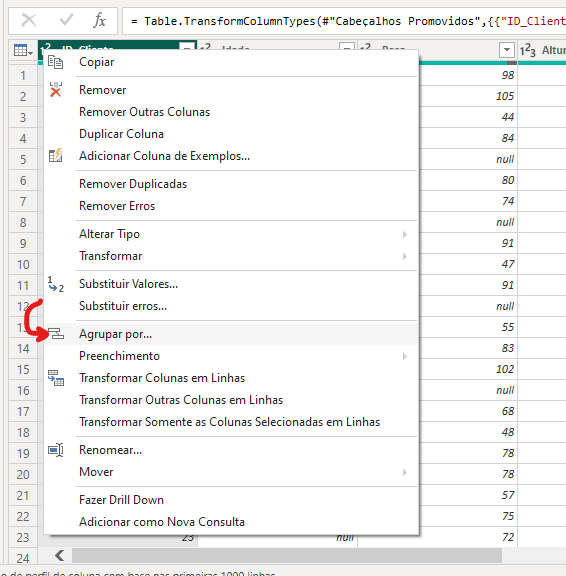Confirm formula with checkmark icon
The width and height of the screenshot is (566, 576).
click(66, 20)
